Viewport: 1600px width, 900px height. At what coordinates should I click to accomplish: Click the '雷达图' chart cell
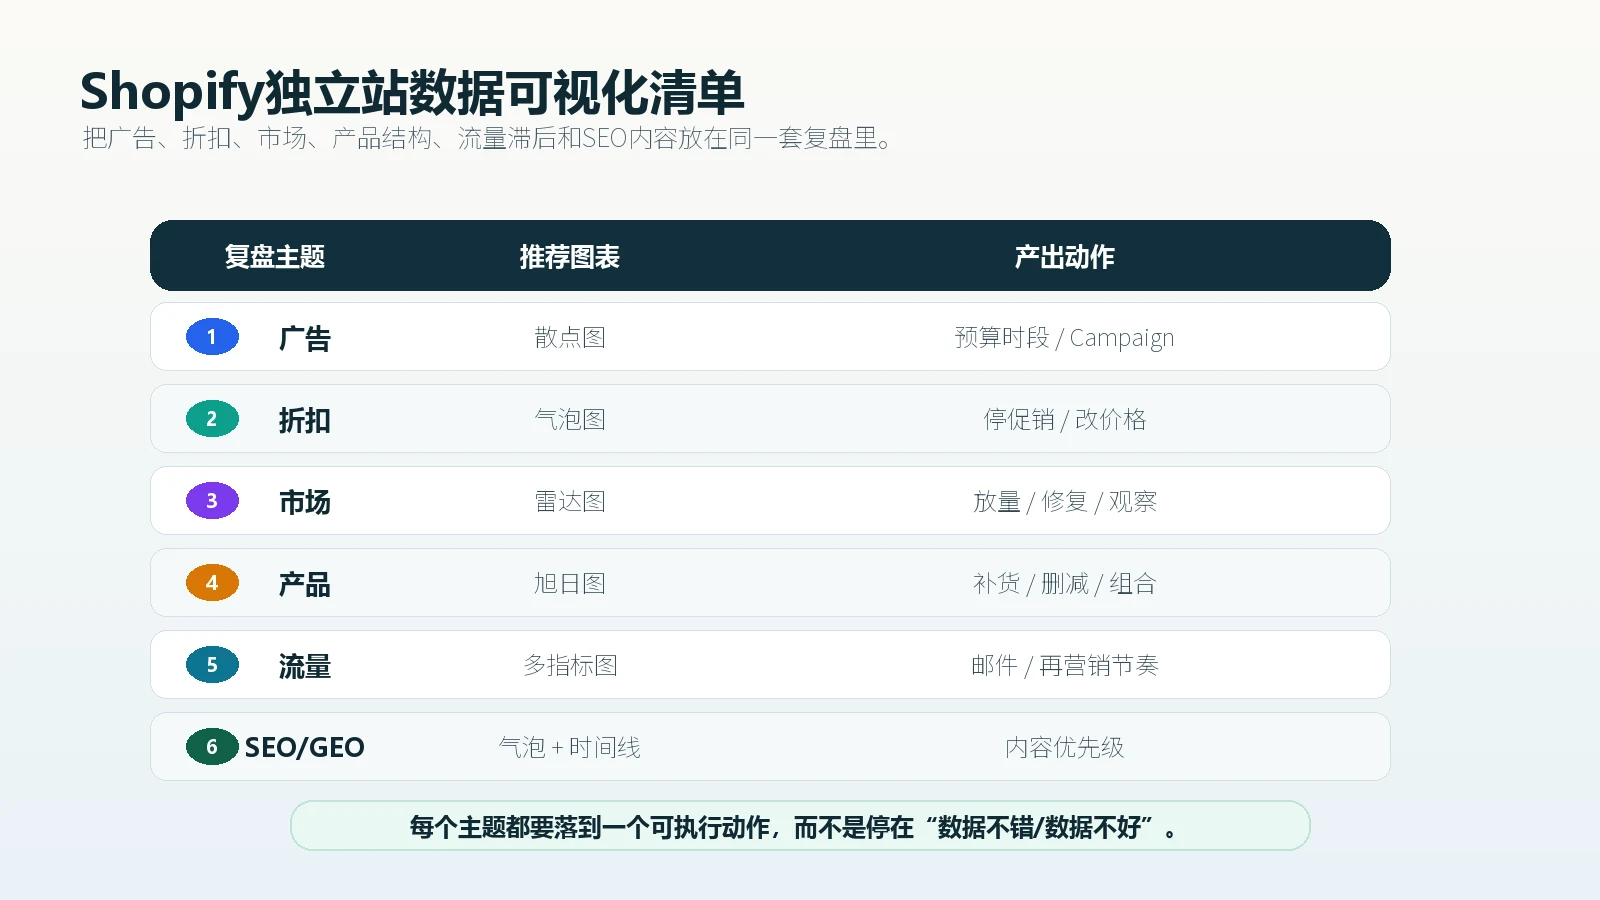point(570,502)
